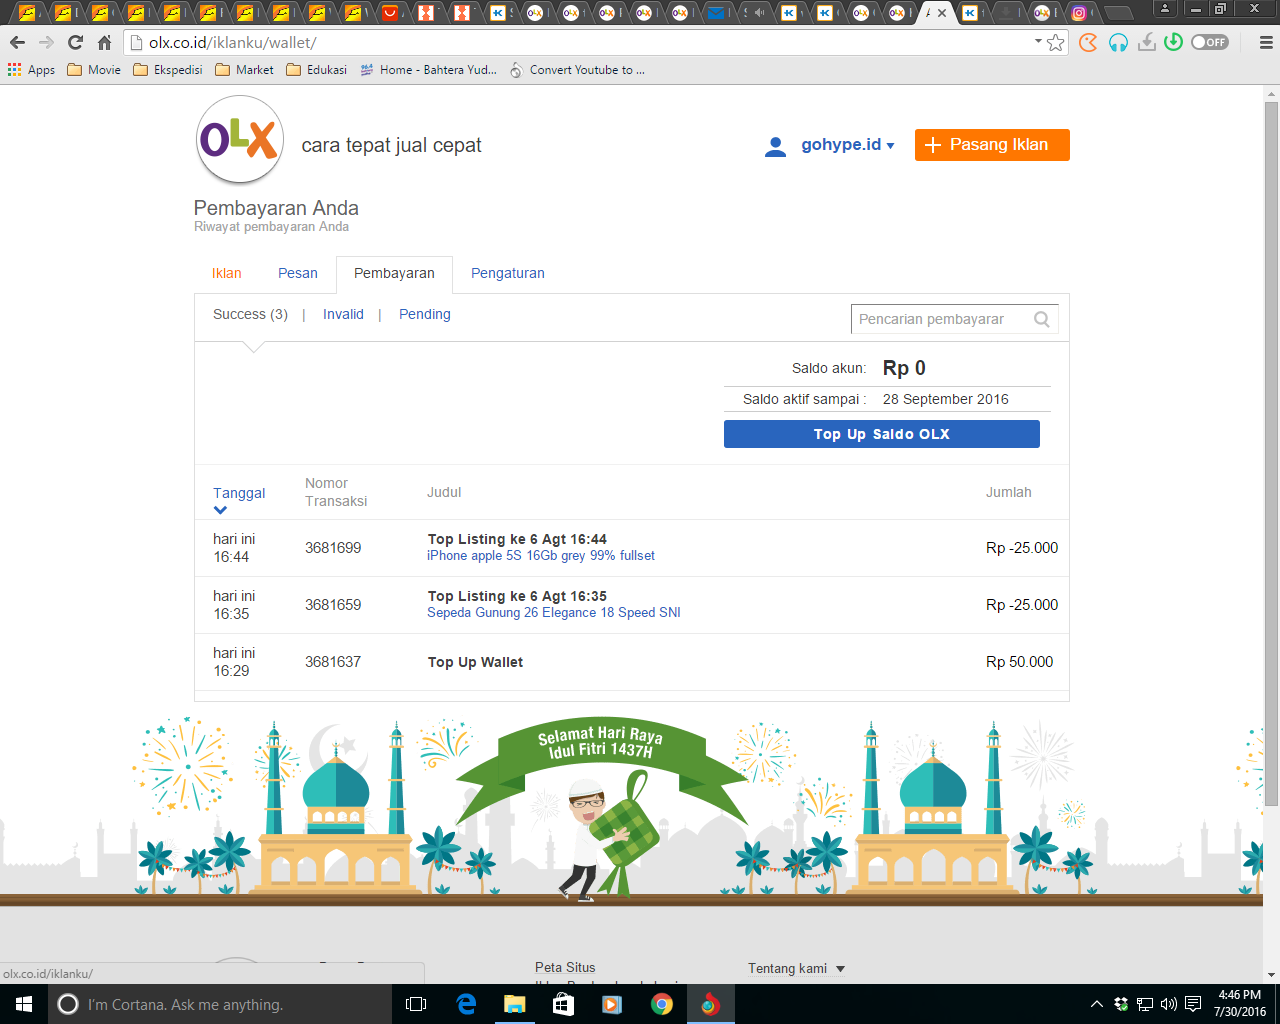Click the search magnifier icon
Screen dimensions: 1280x1024
(x=1042, y=319)
